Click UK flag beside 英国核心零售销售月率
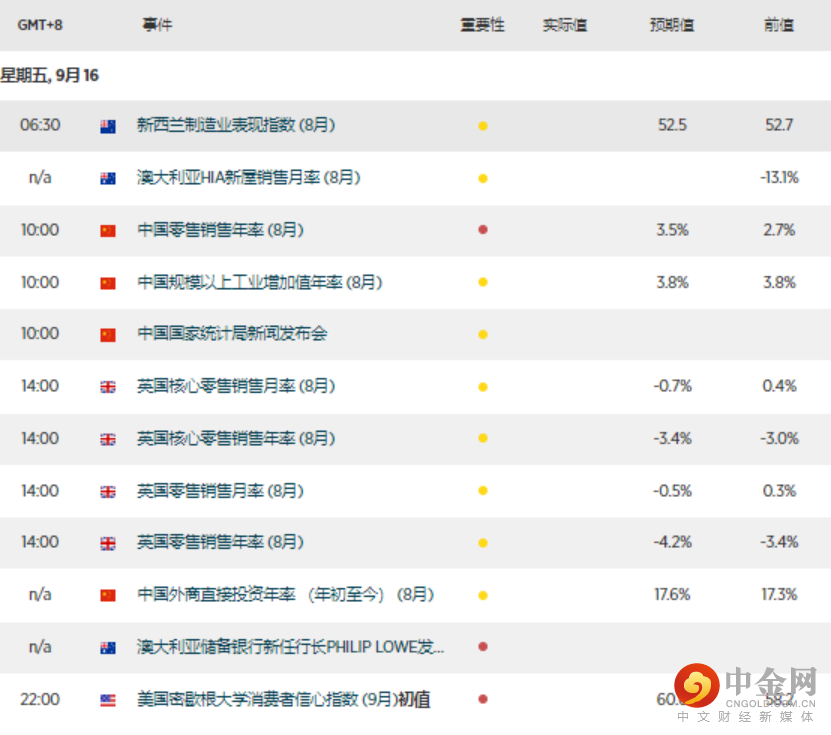The height and width of the screenshot is (735, 831). coord(108,387)
